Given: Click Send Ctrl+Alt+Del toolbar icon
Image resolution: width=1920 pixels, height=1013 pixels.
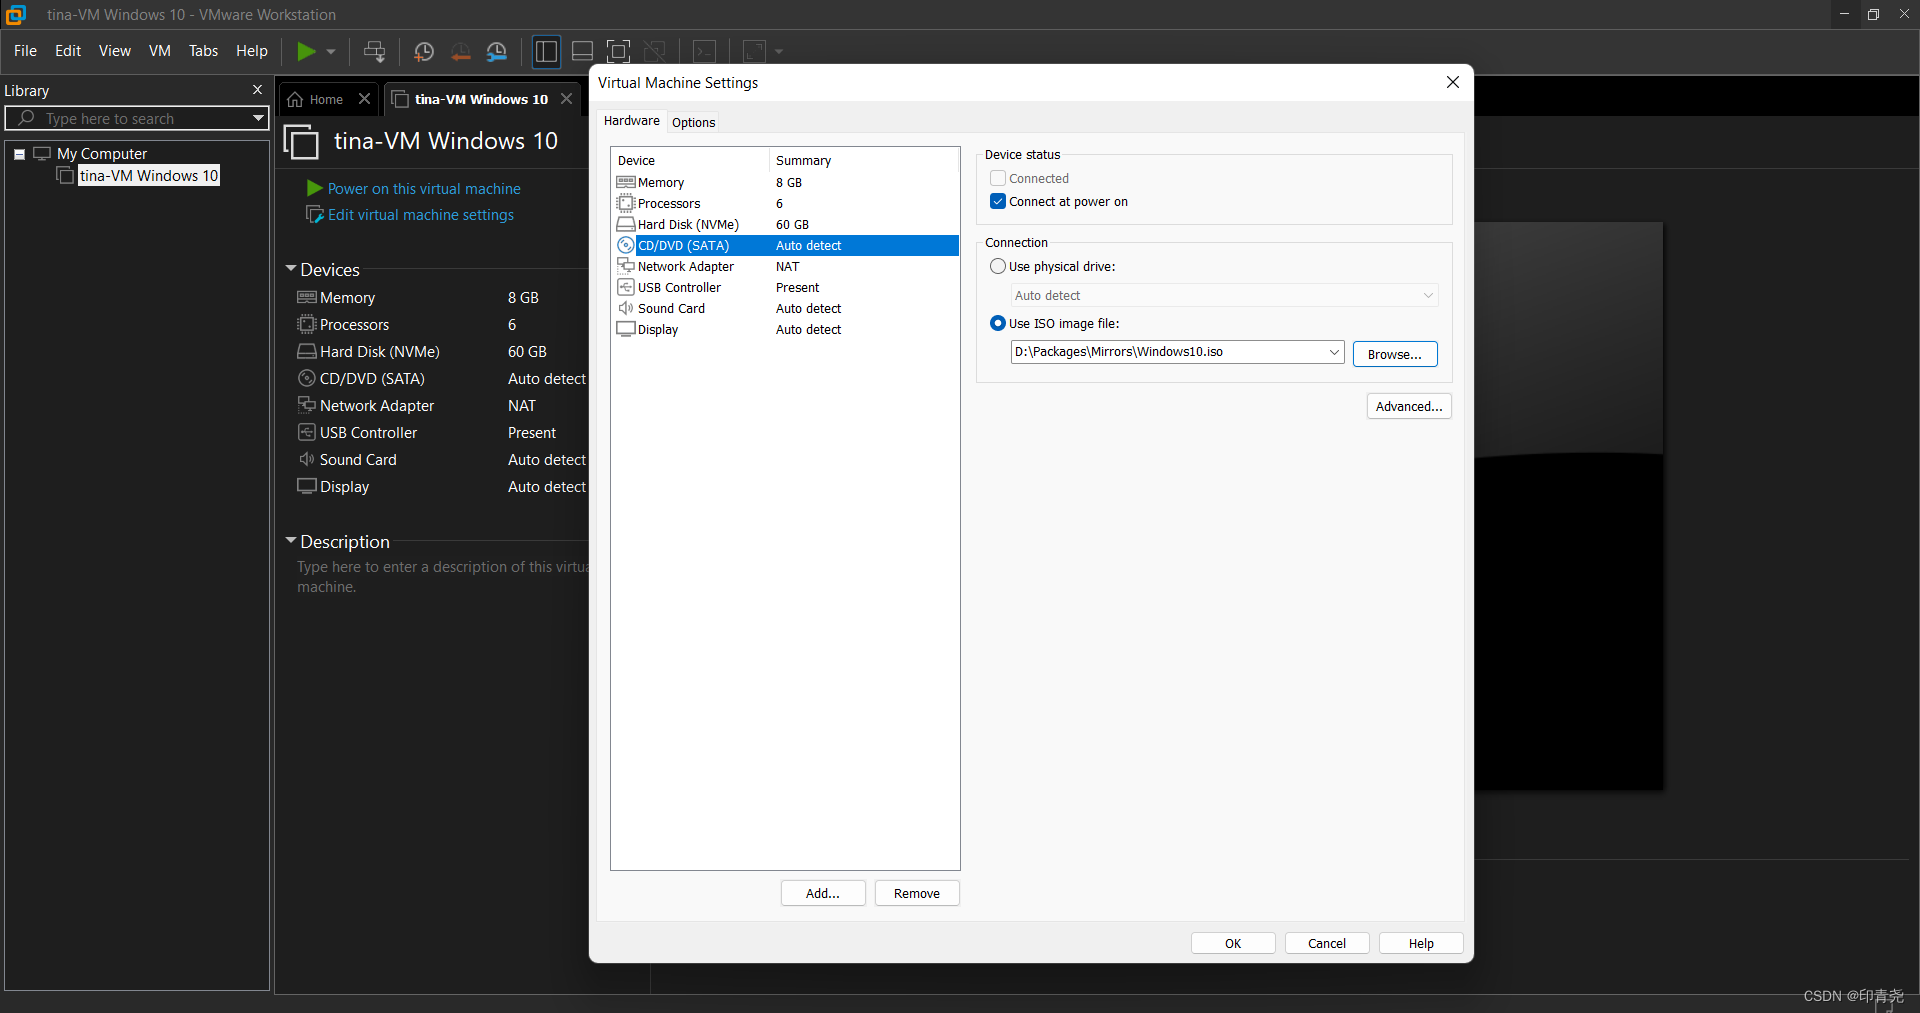Looking at the screenshot, I should point(375,51).
